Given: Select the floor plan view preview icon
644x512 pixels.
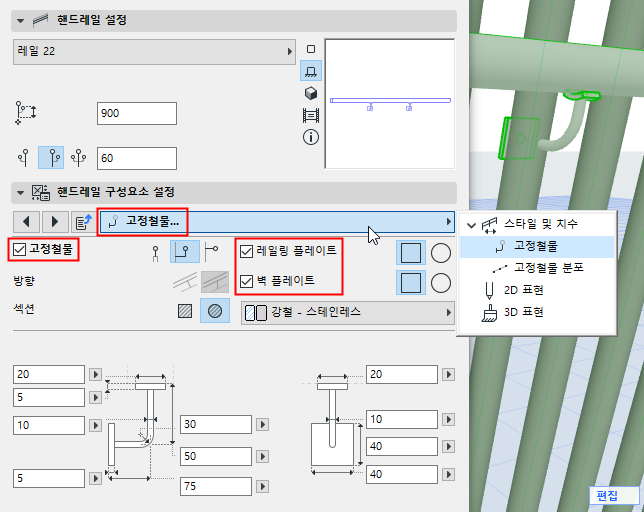Looking at the screenshot, I should 311,71.
